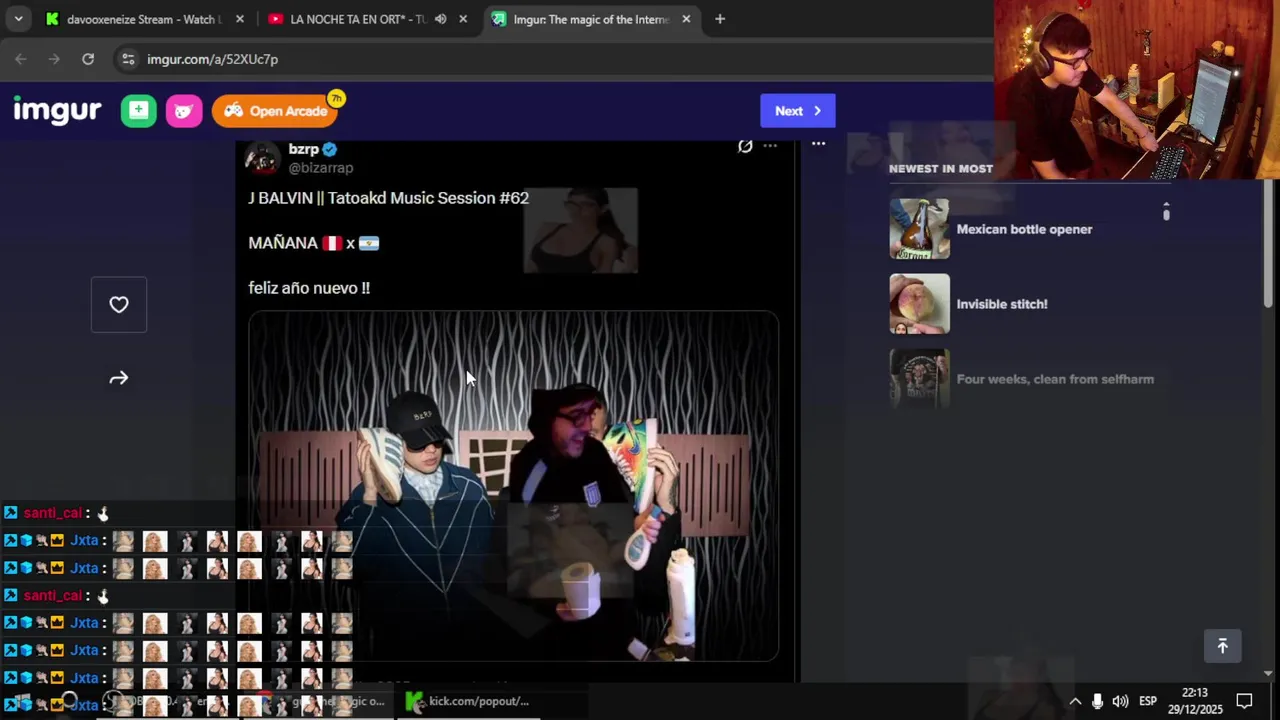Click the green New Post plus icon

(139, 111)
